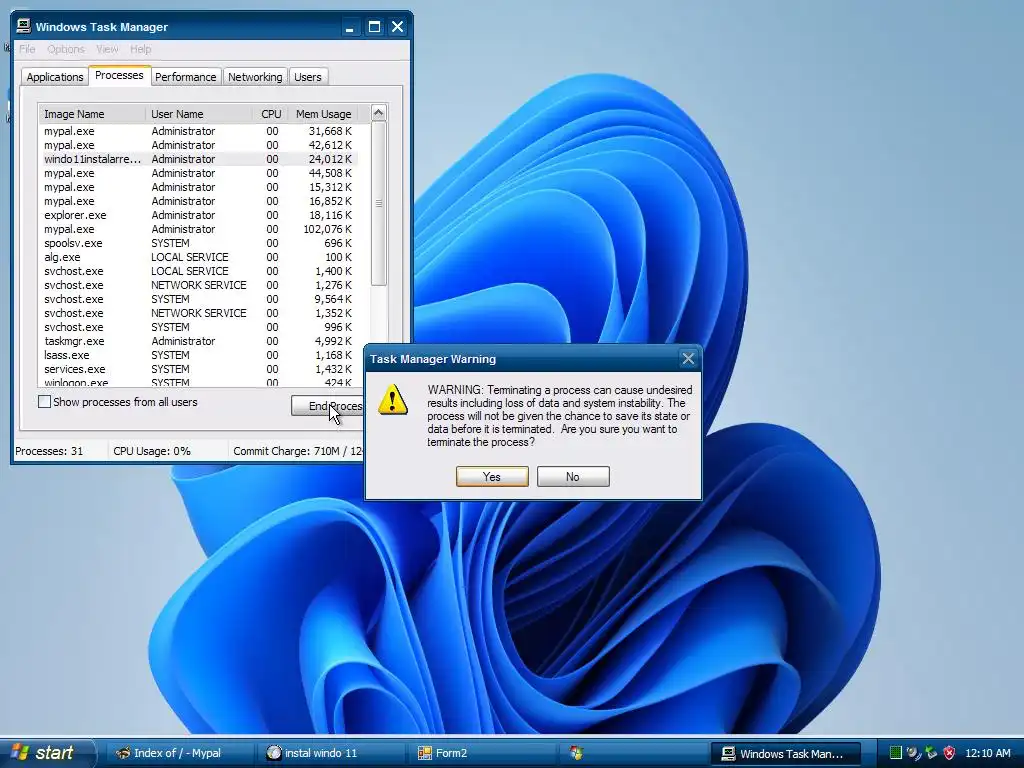Viewport: 1024px width, 768px height.
Task: Click Windows Task Manager taskbar button
Action: tap(786, 754)
